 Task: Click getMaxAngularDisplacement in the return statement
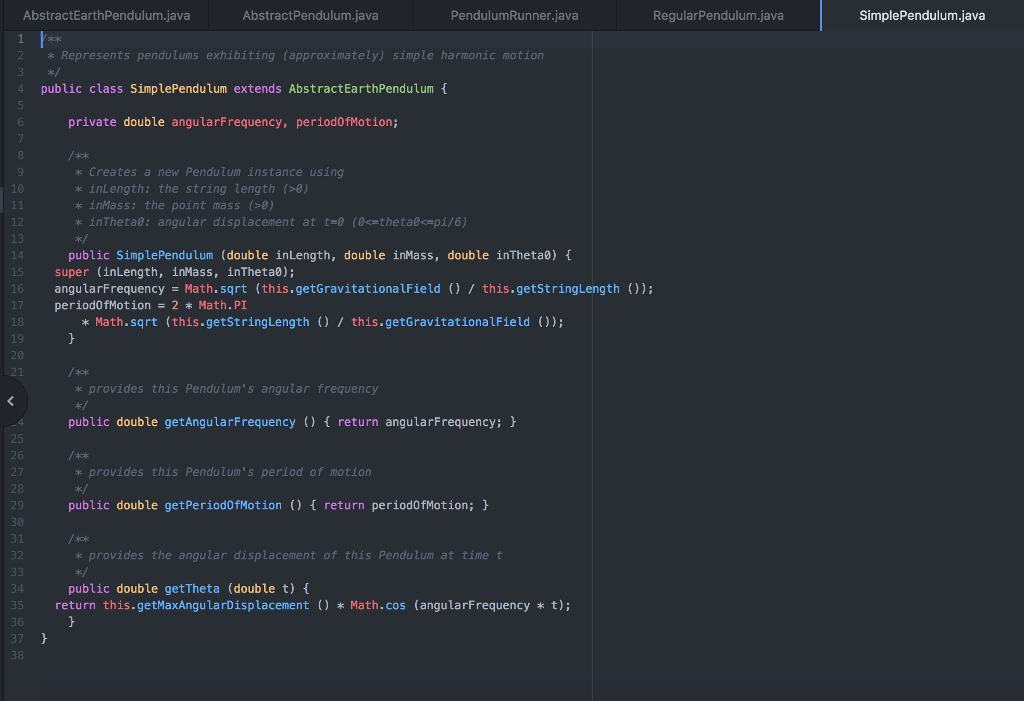[220, 605]
